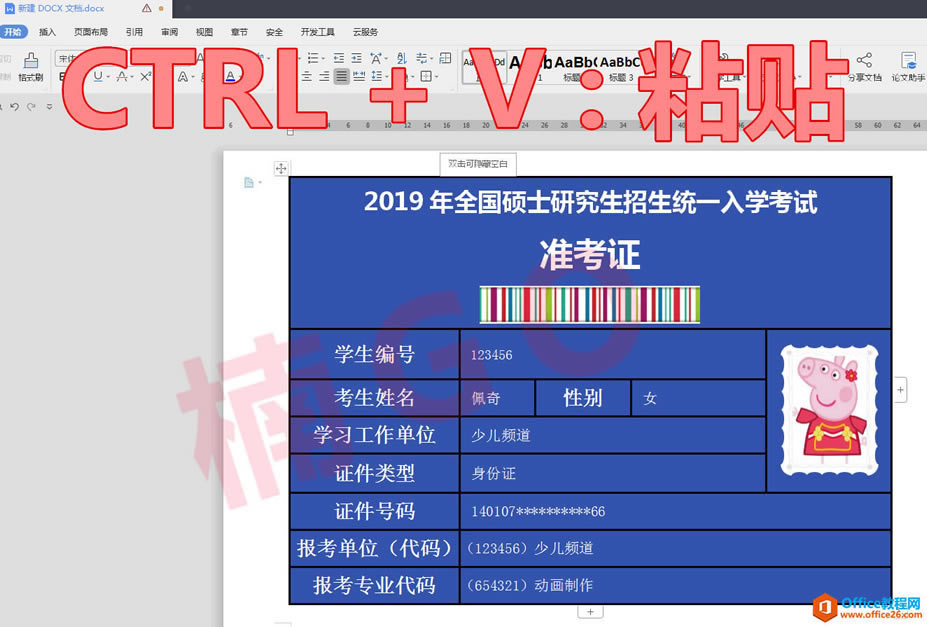Open the 章节 ribbon tab

click(239, 32)
